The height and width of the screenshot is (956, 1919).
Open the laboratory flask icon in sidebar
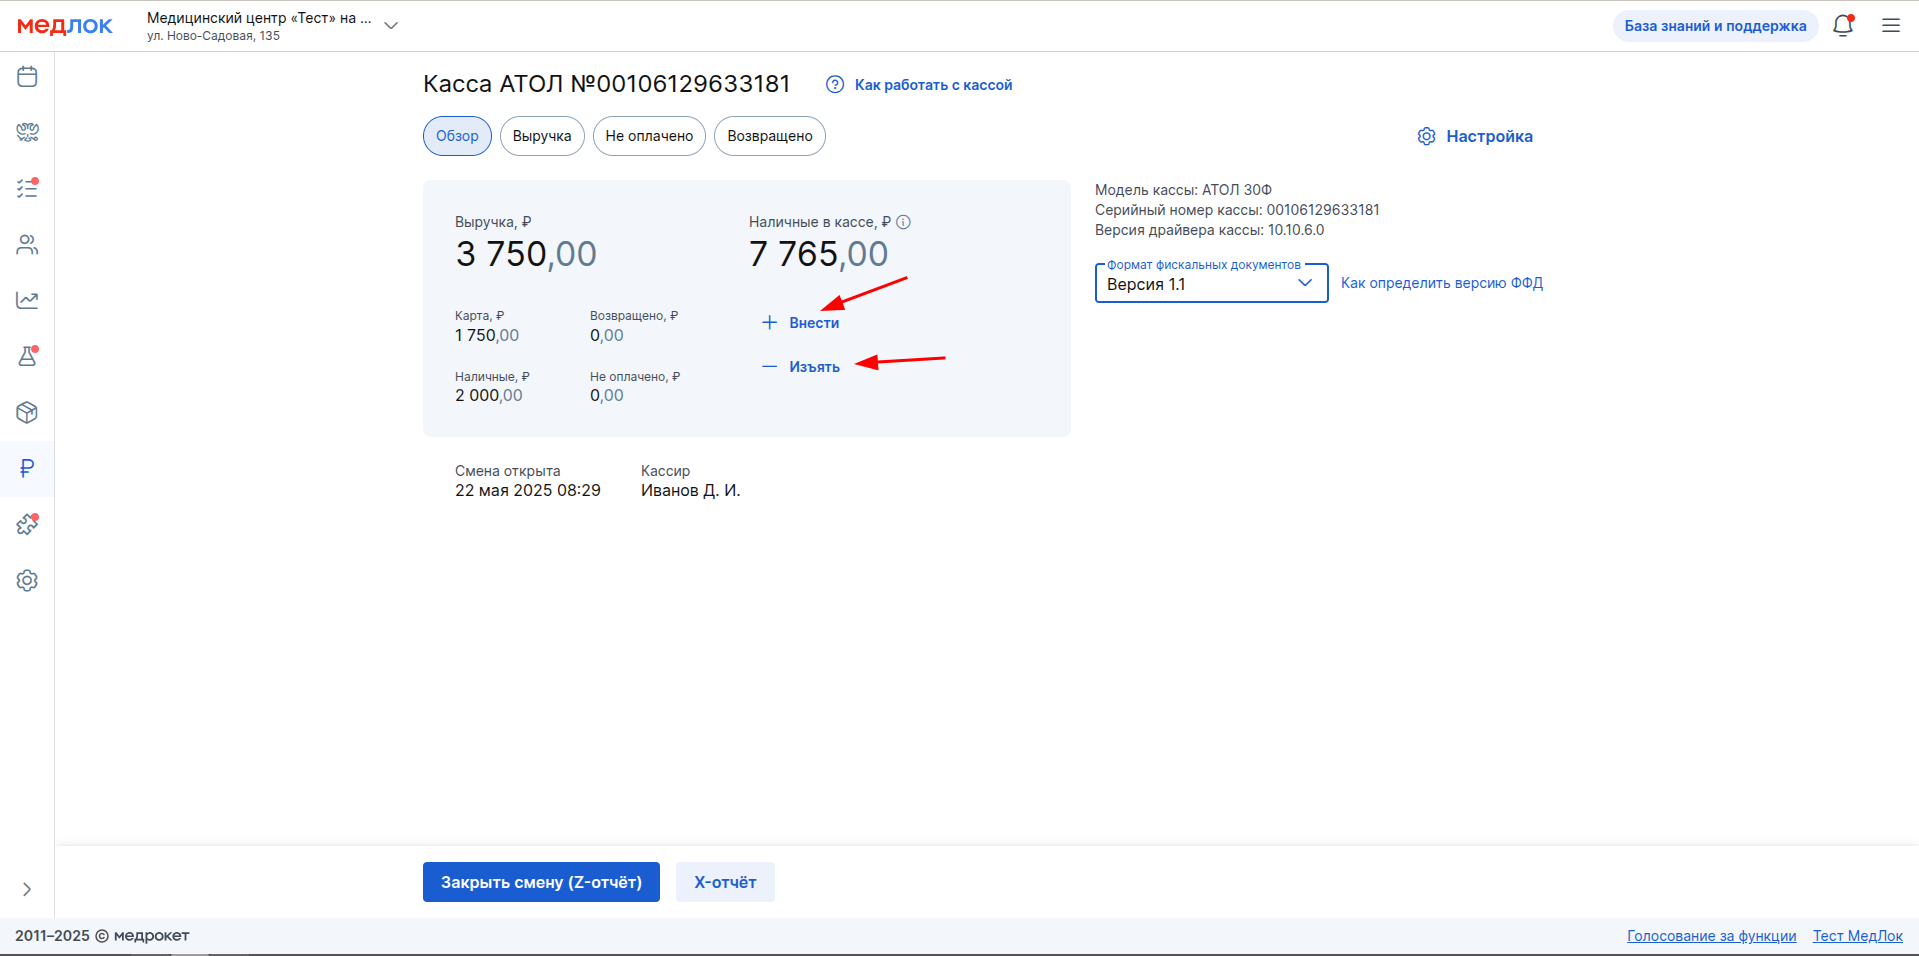point(27,356)
